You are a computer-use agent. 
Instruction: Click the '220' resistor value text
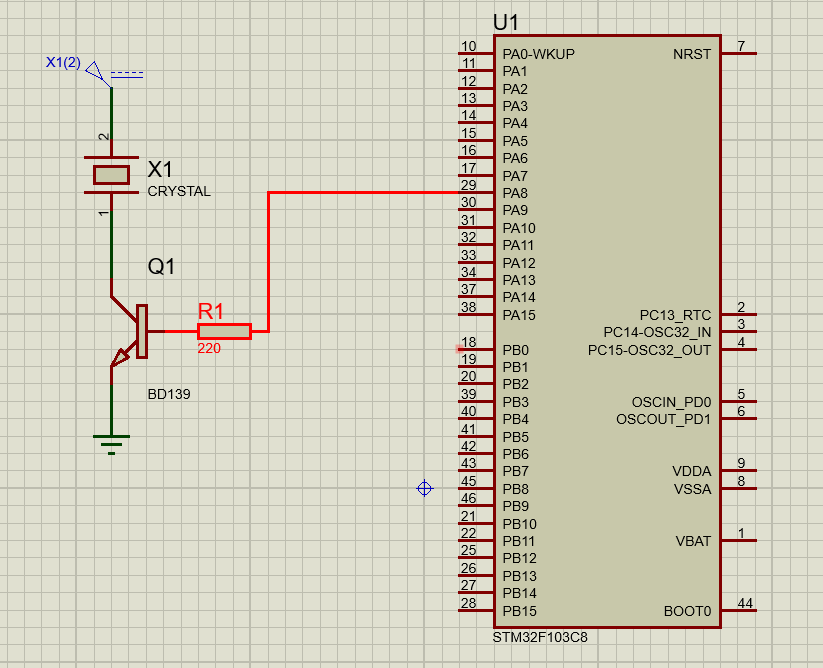(x=209, y=348)
